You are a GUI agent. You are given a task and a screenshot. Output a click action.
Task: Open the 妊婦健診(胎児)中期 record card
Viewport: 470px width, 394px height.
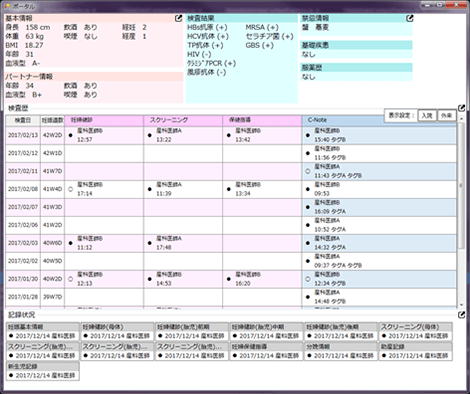[266, 332]
